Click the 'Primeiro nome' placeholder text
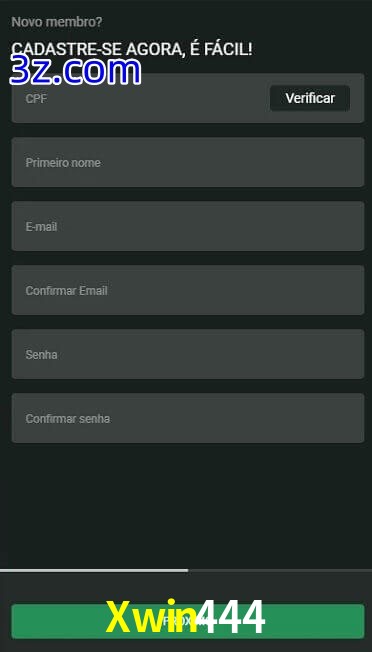372x652 pixels. 63,163
